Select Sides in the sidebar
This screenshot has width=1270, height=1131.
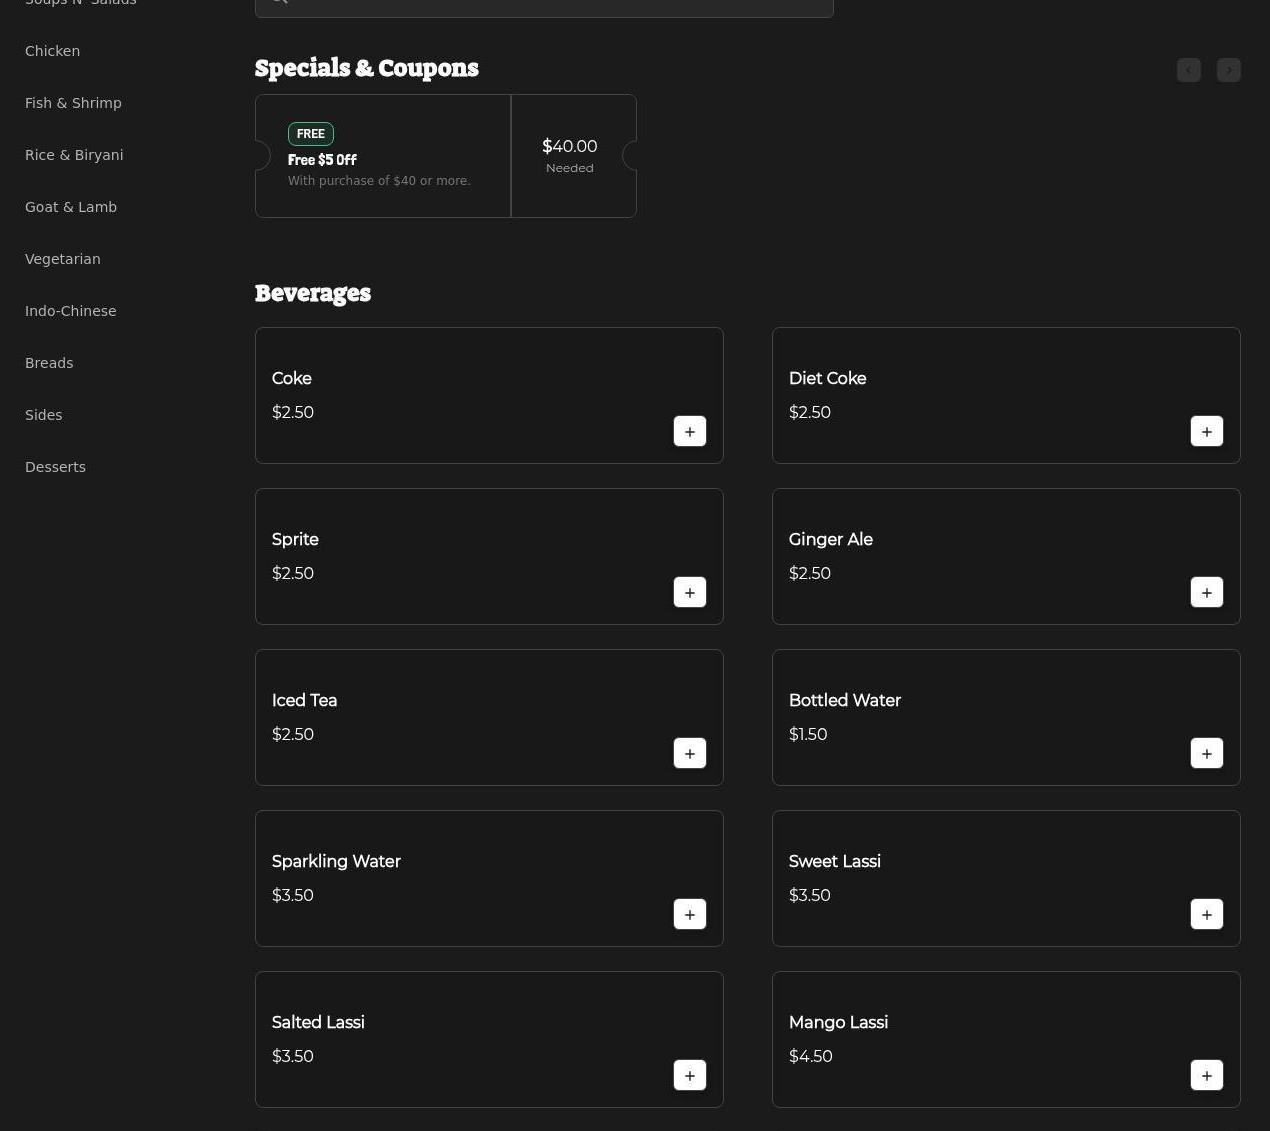coord(43,415)
